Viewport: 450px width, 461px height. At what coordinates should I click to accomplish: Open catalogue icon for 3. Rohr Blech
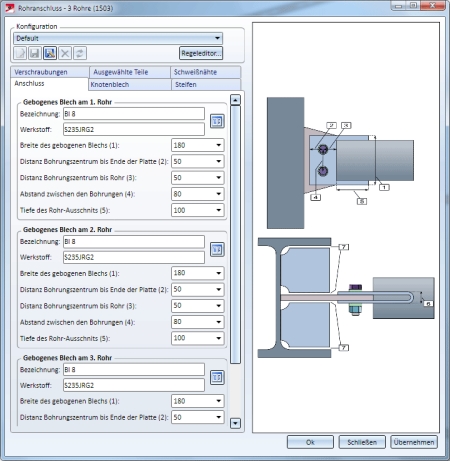tap(217, 377)
